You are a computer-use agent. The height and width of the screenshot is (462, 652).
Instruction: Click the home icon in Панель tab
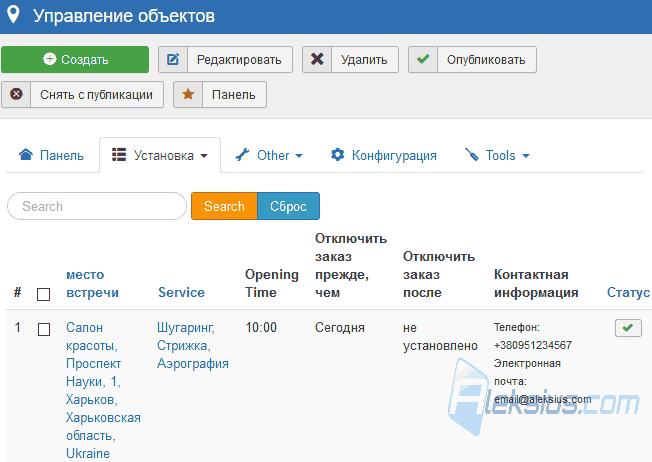[x=26, y=155]
